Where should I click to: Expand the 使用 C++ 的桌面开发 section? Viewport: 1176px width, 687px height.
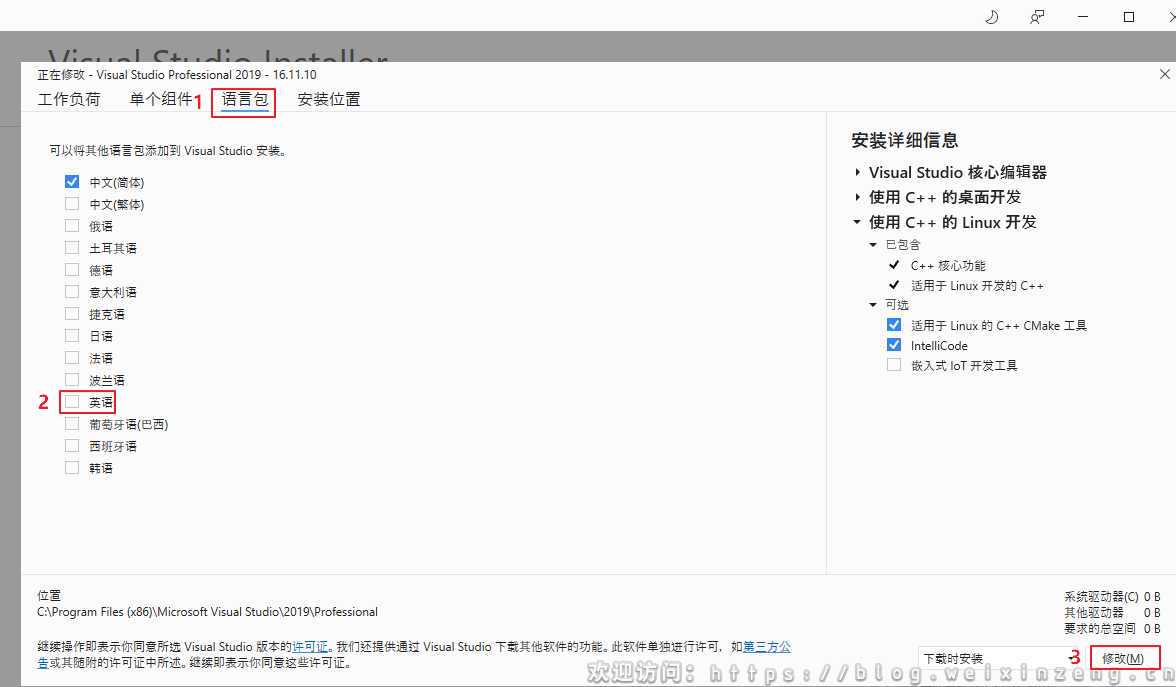(x=858, y=197)
